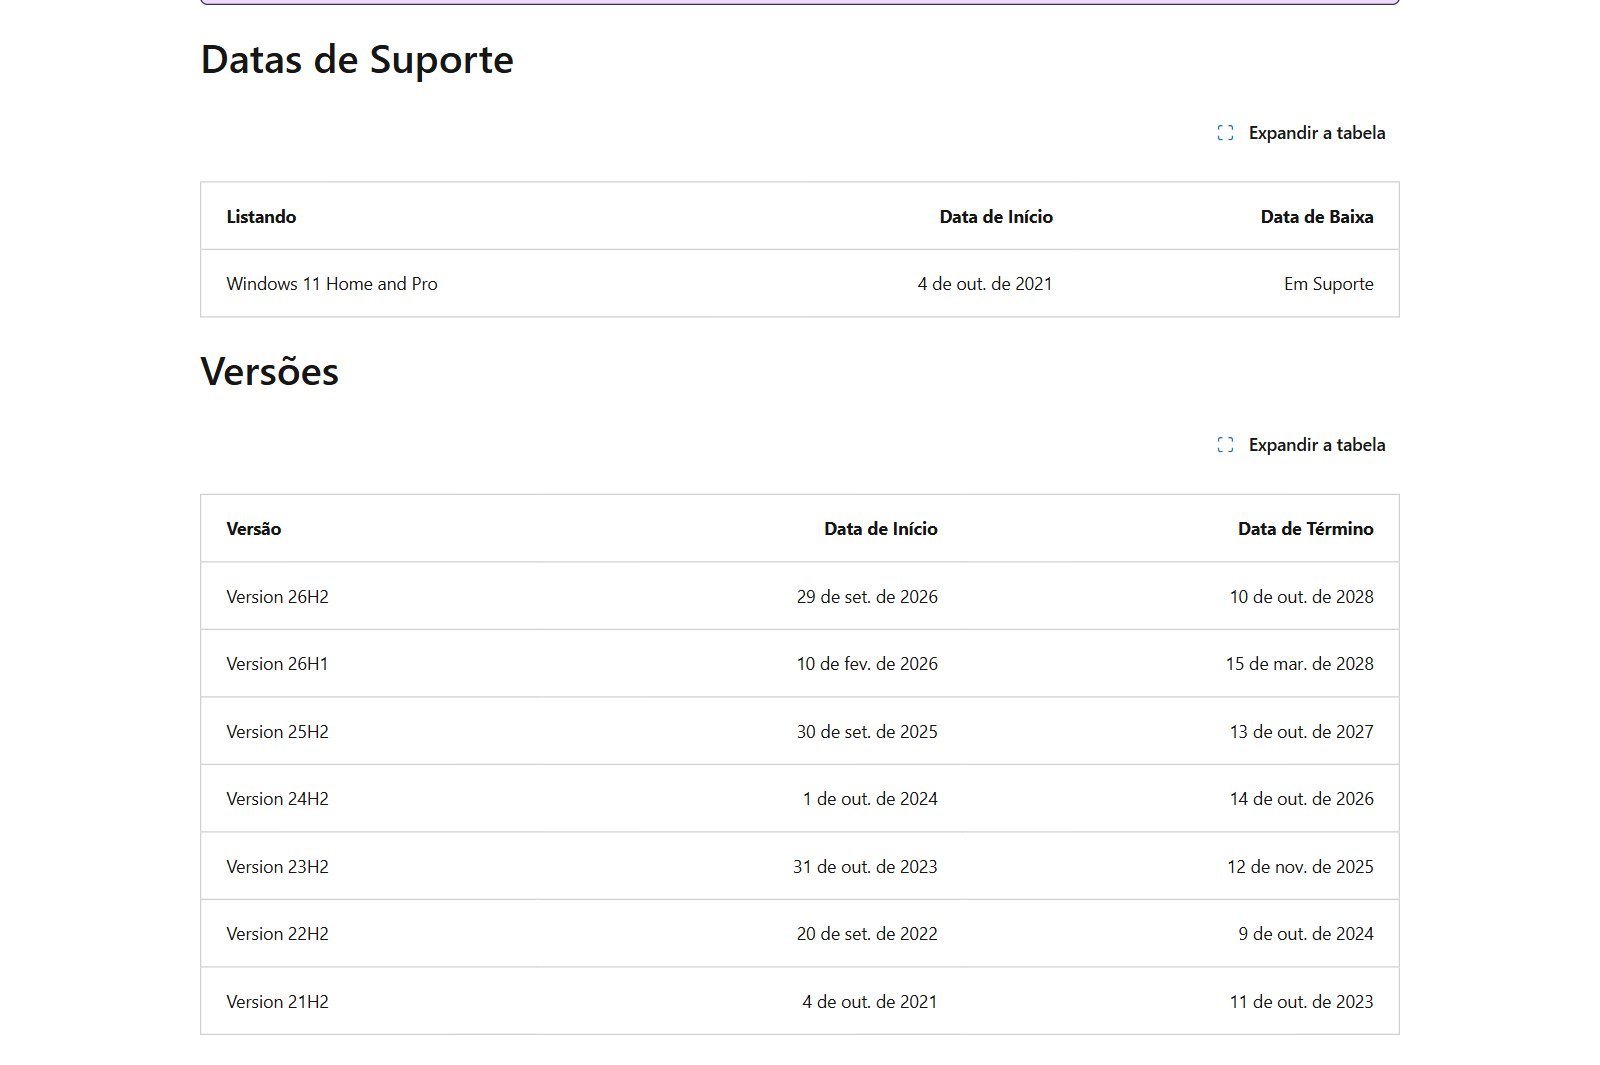The height and width of the screenshot is (1065, 1600).
Task: Select the date 12 de nov. de 2025
Action: 1301,867
